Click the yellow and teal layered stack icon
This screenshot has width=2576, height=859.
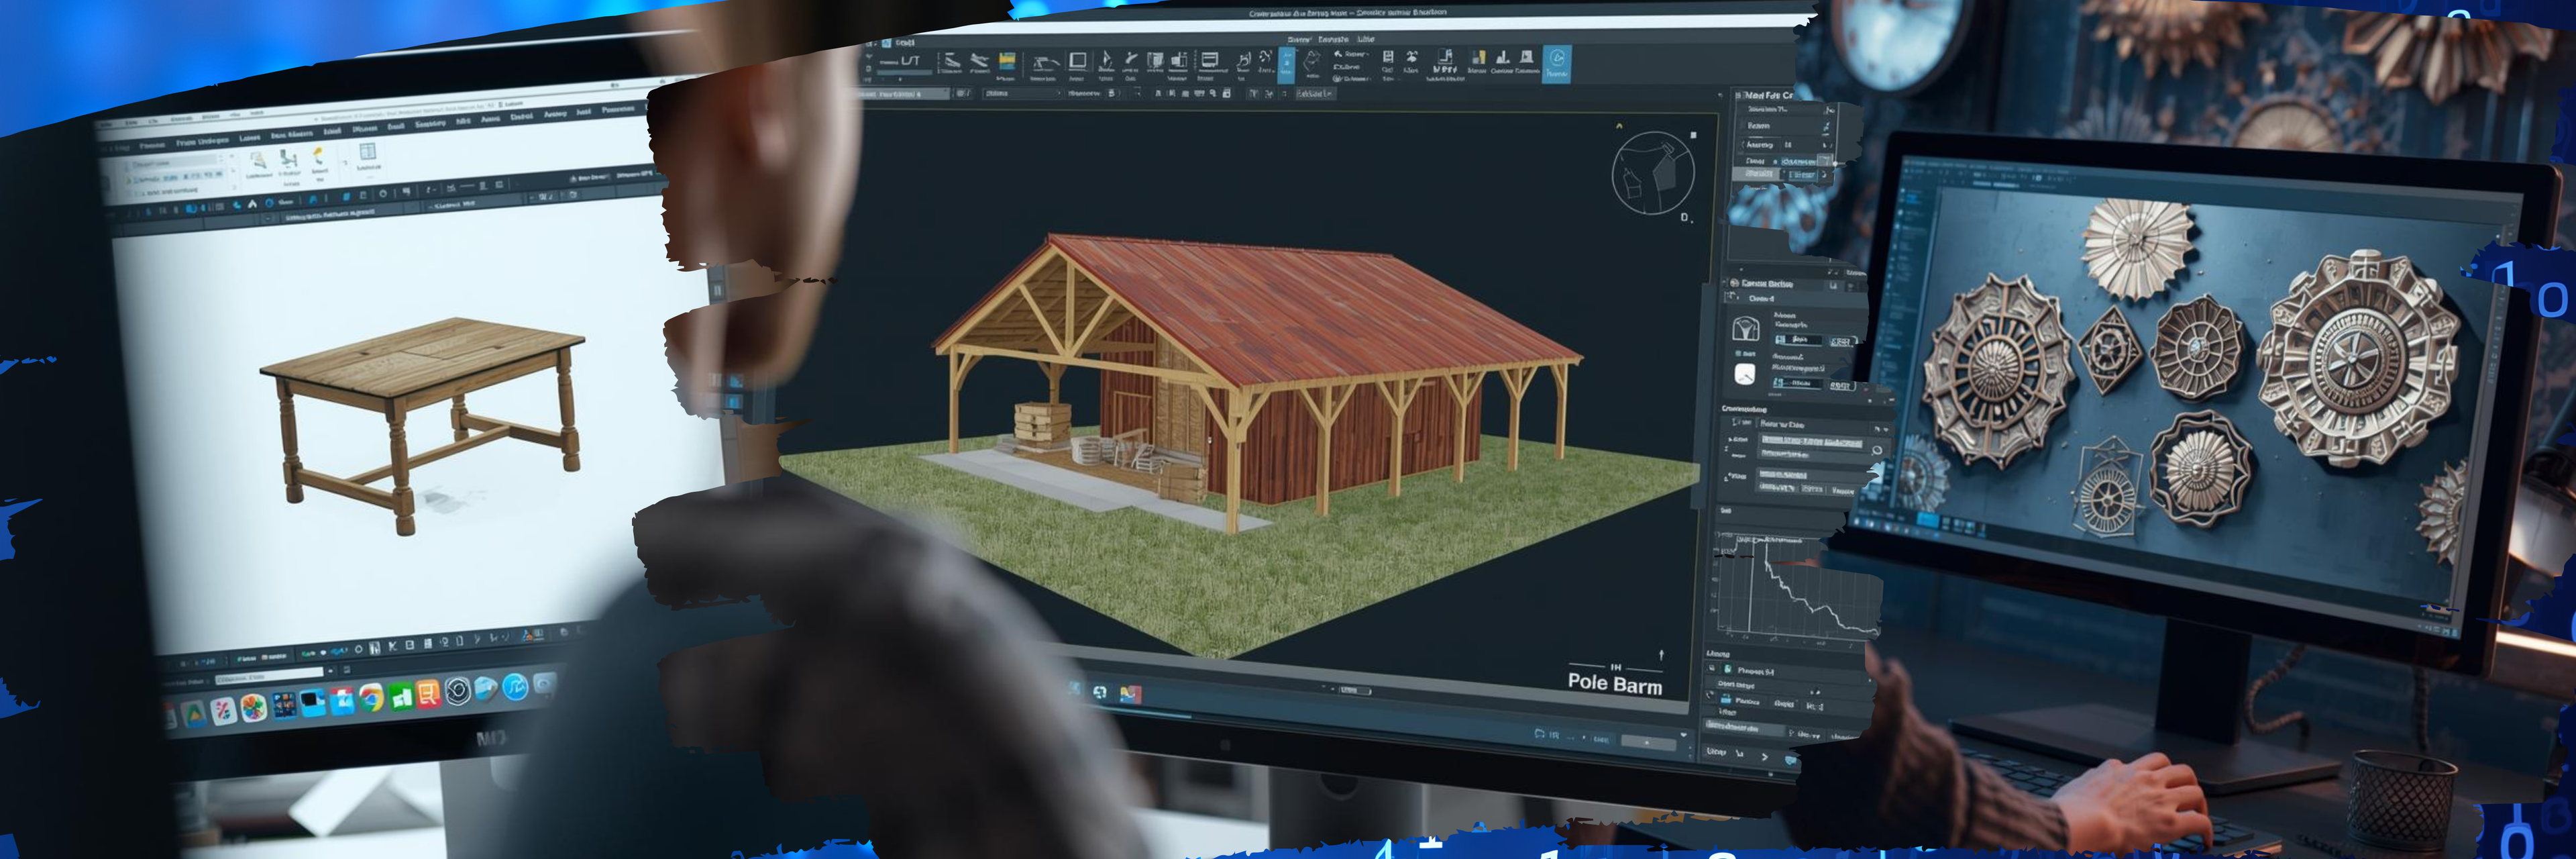tap(1007, 62)
